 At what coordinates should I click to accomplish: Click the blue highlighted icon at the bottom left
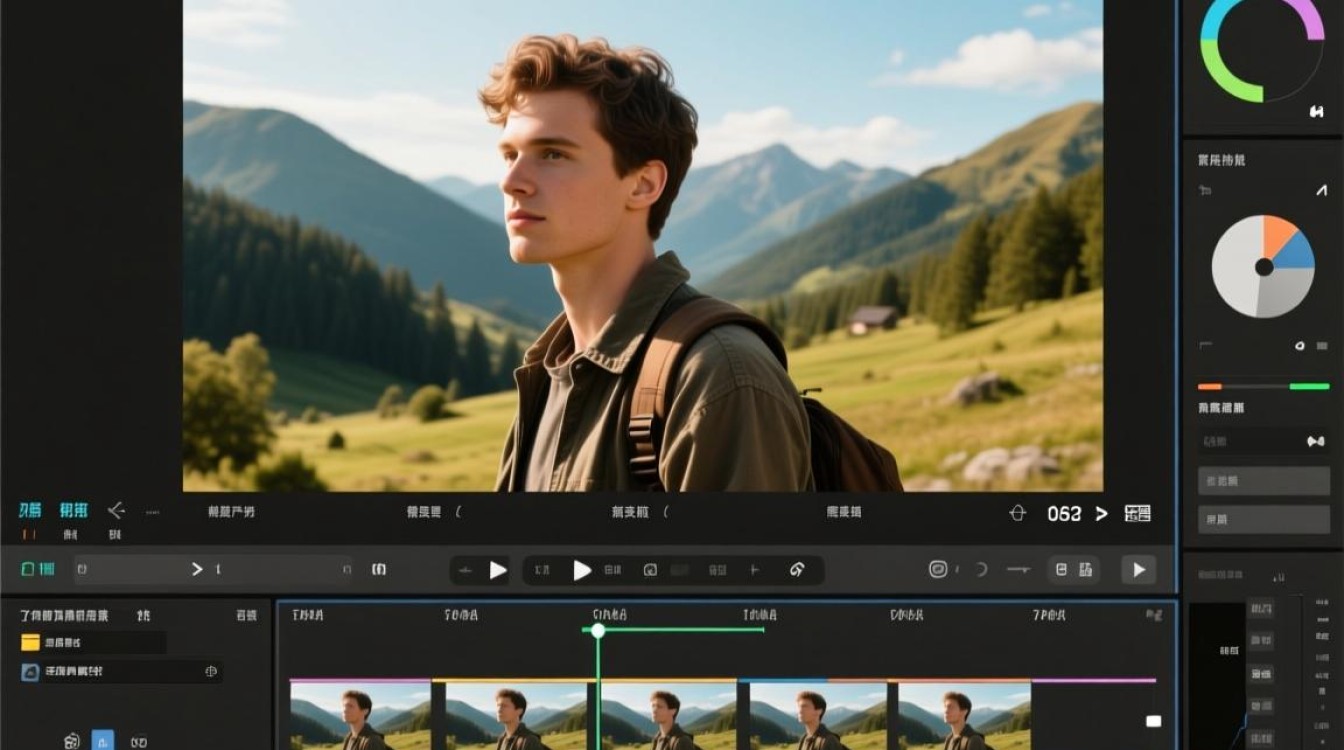103,741
